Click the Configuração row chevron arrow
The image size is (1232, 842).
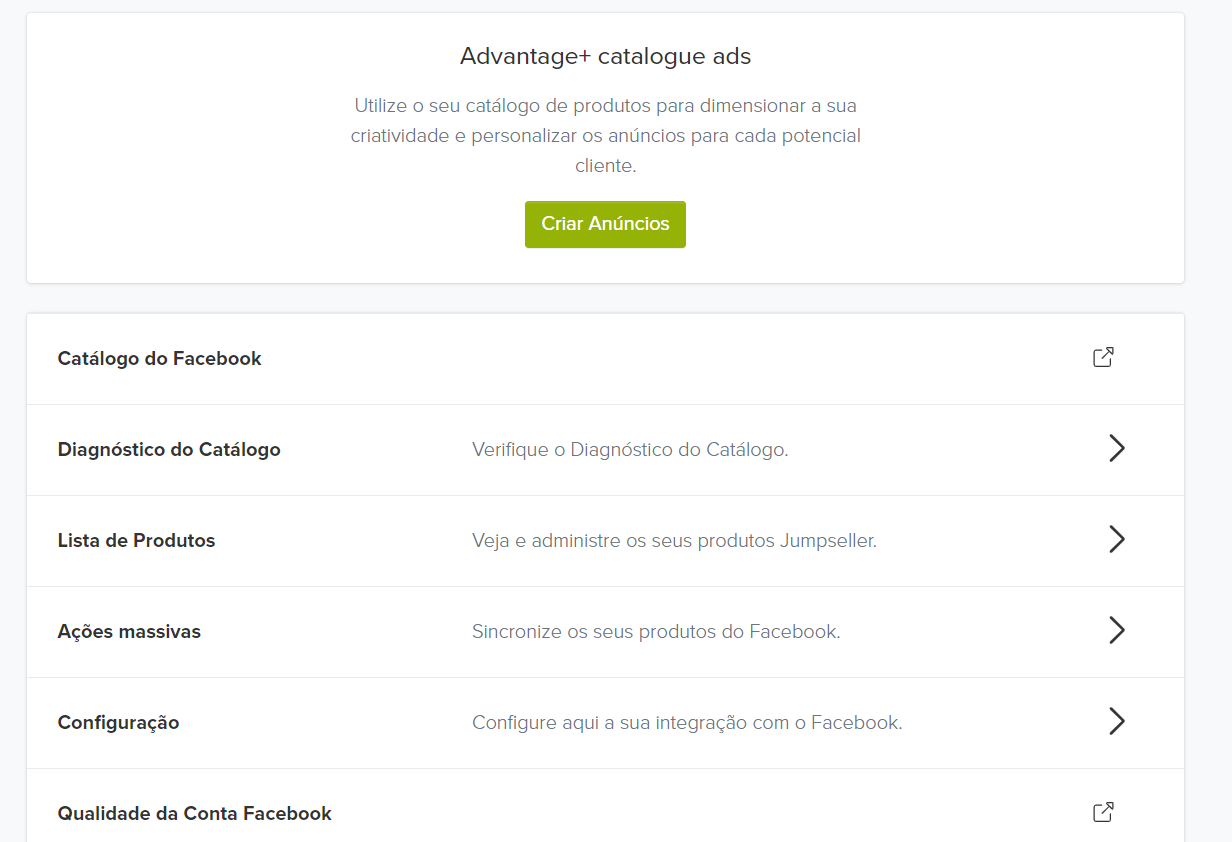point(1117,722)
